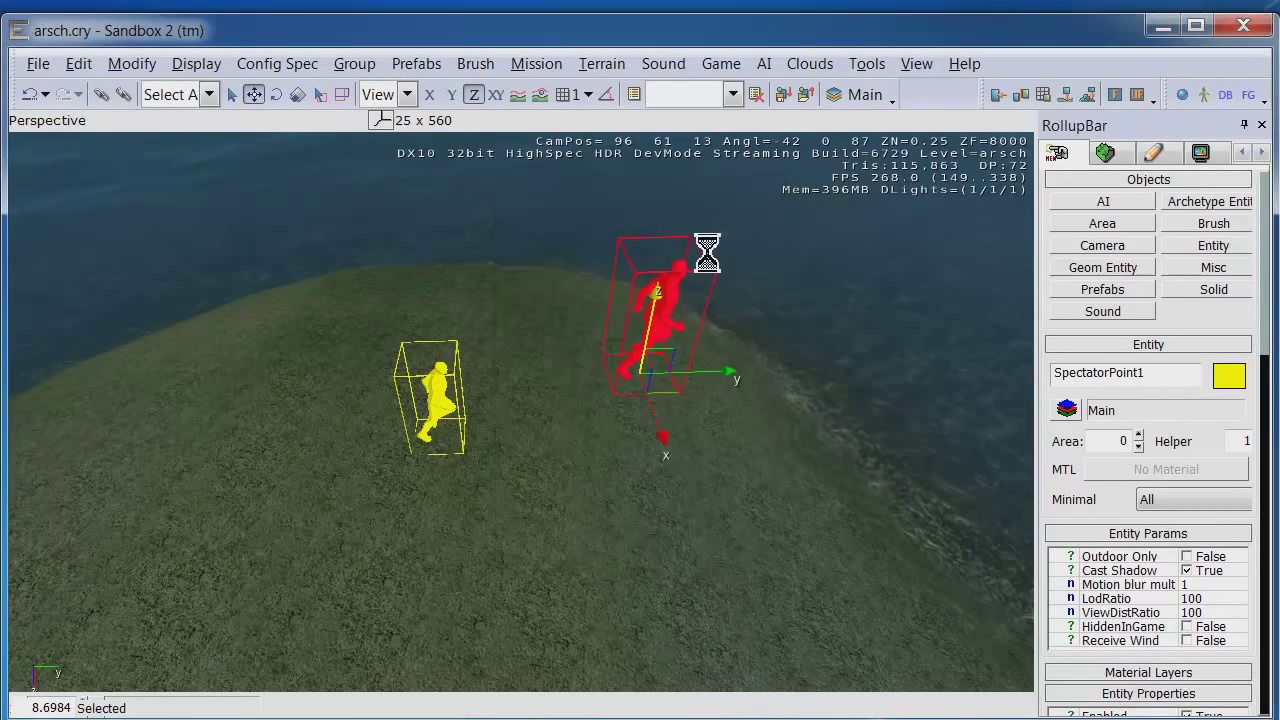Open the Select All filter dropdown

click(209, 95)
